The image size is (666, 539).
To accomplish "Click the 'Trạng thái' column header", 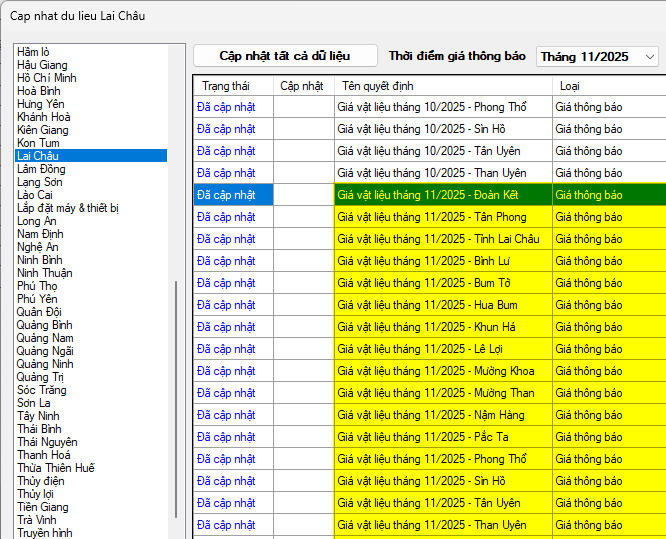I will click(224, 86).
